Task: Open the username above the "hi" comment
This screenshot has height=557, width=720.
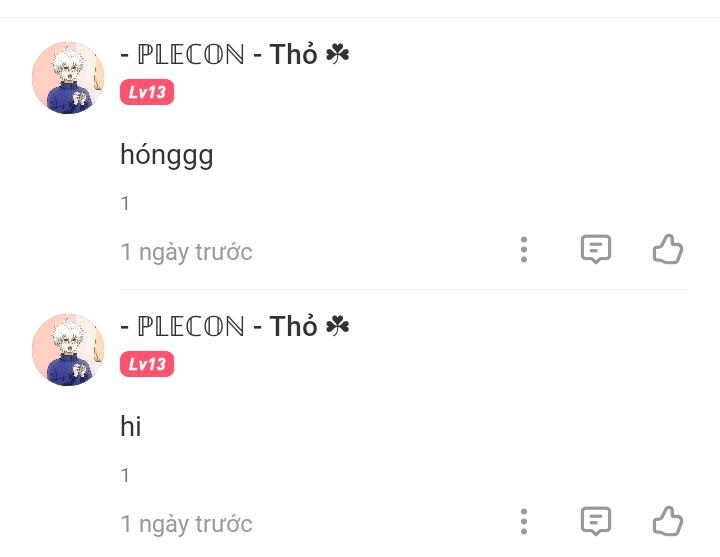Action: (x=235, y=326)
